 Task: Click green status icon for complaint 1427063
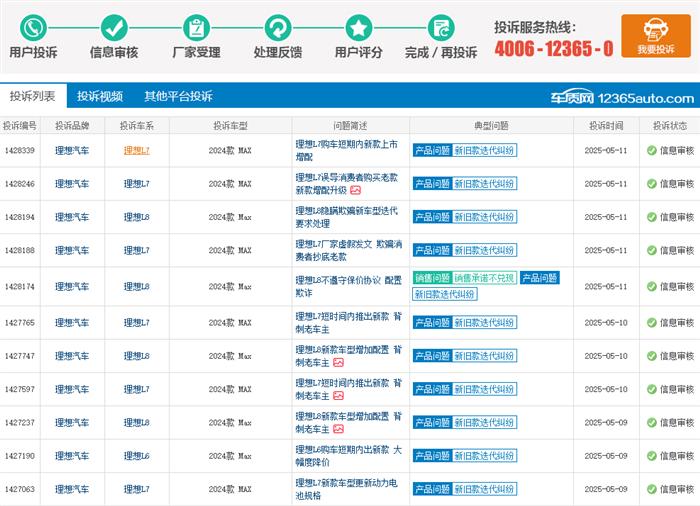[x=652, y=489]
